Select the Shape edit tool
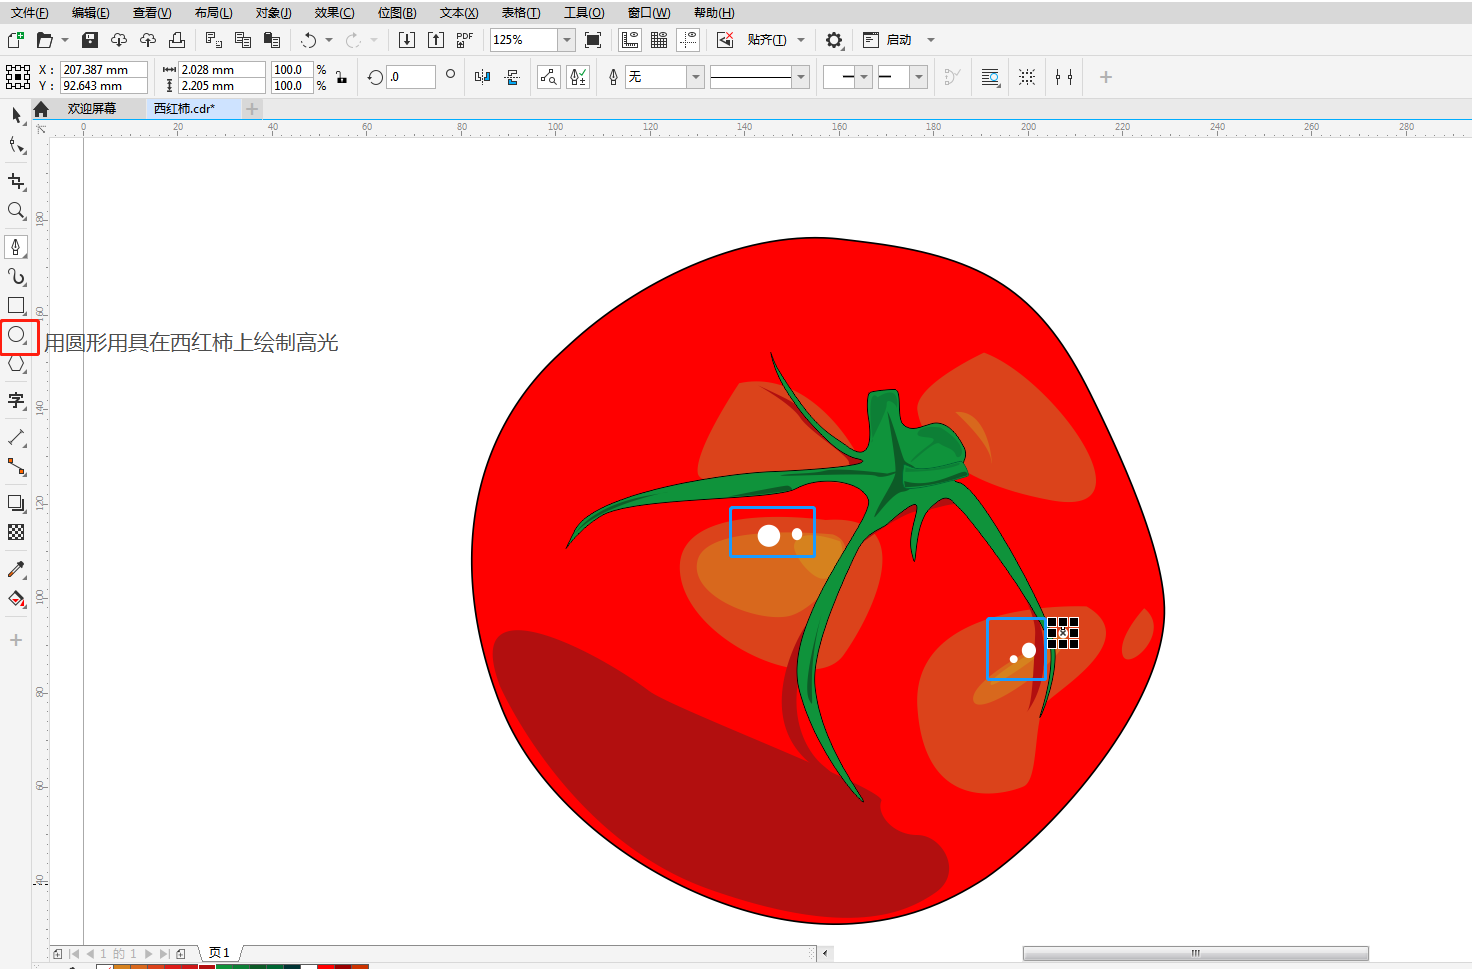1472x969 pixels. [x=16, y=146]
